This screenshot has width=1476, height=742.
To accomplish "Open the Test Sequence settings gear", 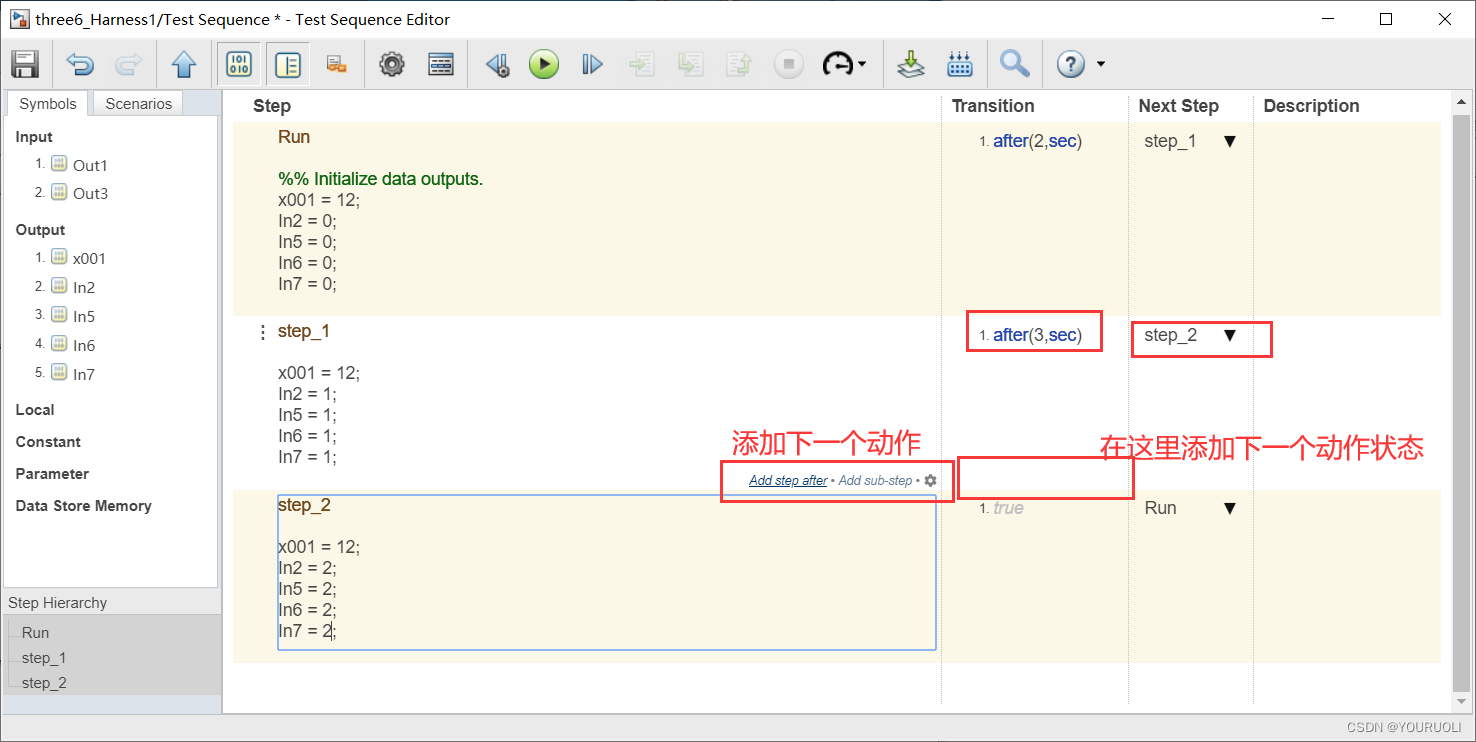I will point(391,63).
